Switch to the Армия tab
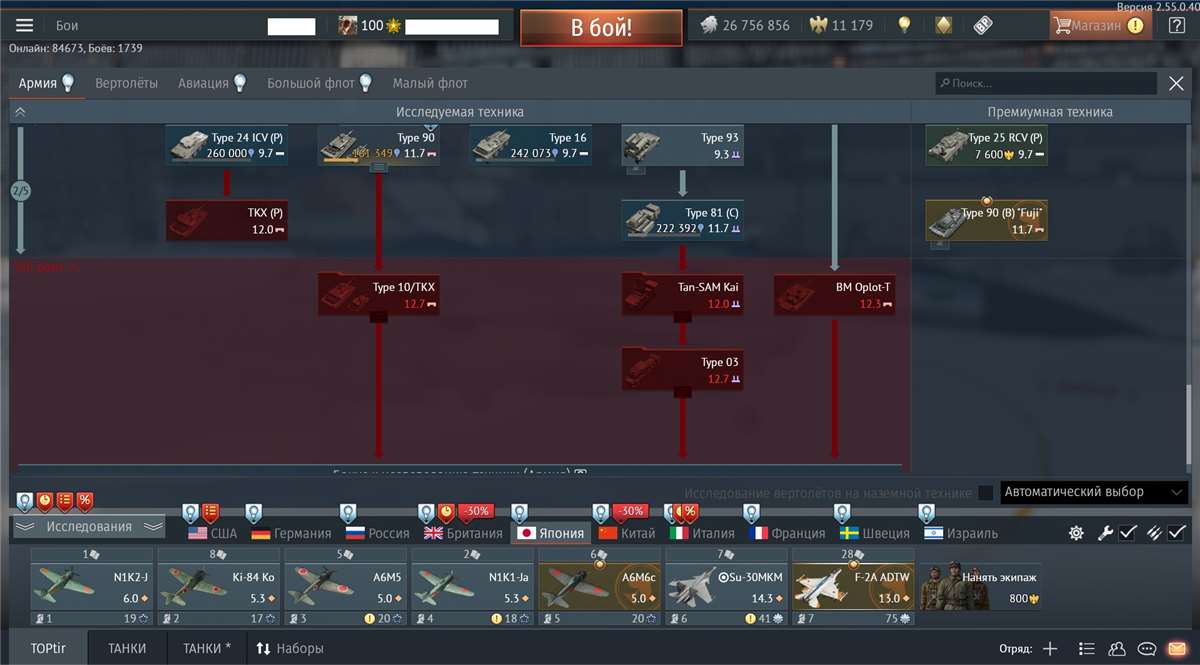 click(x=46, y=83)
